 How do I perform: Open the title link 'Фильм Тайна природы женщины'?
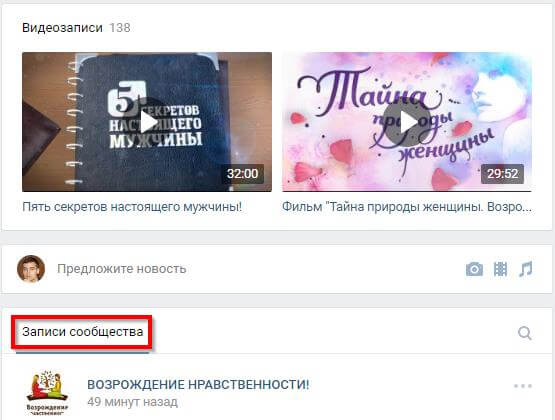pyautogui.click(x=407, y=207)
